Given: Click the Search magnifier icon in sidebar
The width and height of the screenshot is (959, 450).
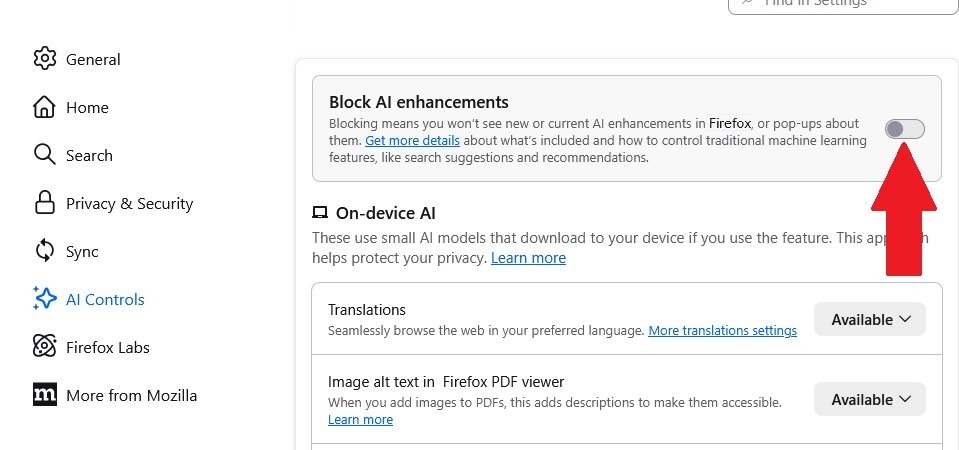Looking at the screenshot, I should click(x=44, y=155).
